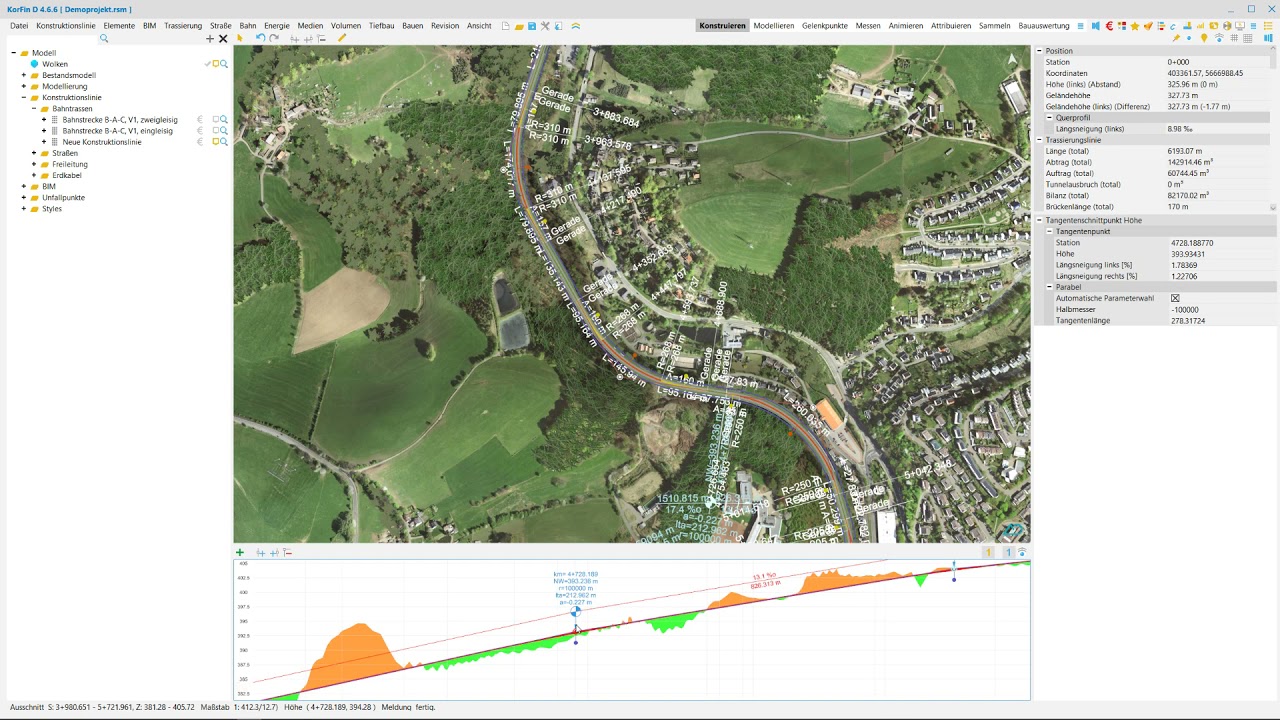Toggle visibility box of Wolken layer
1280x720 pixels.
(x=215, y=64)
